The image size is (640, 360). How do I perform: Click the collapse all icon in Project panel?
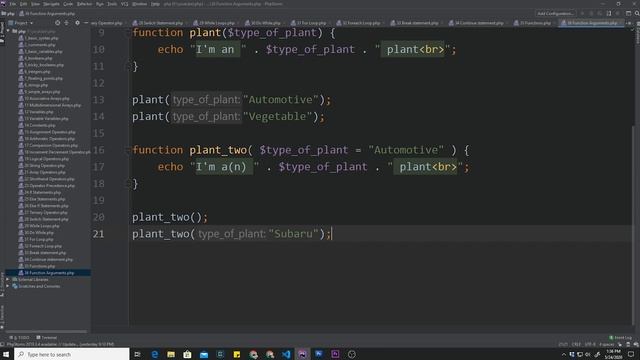click(67, 23)
